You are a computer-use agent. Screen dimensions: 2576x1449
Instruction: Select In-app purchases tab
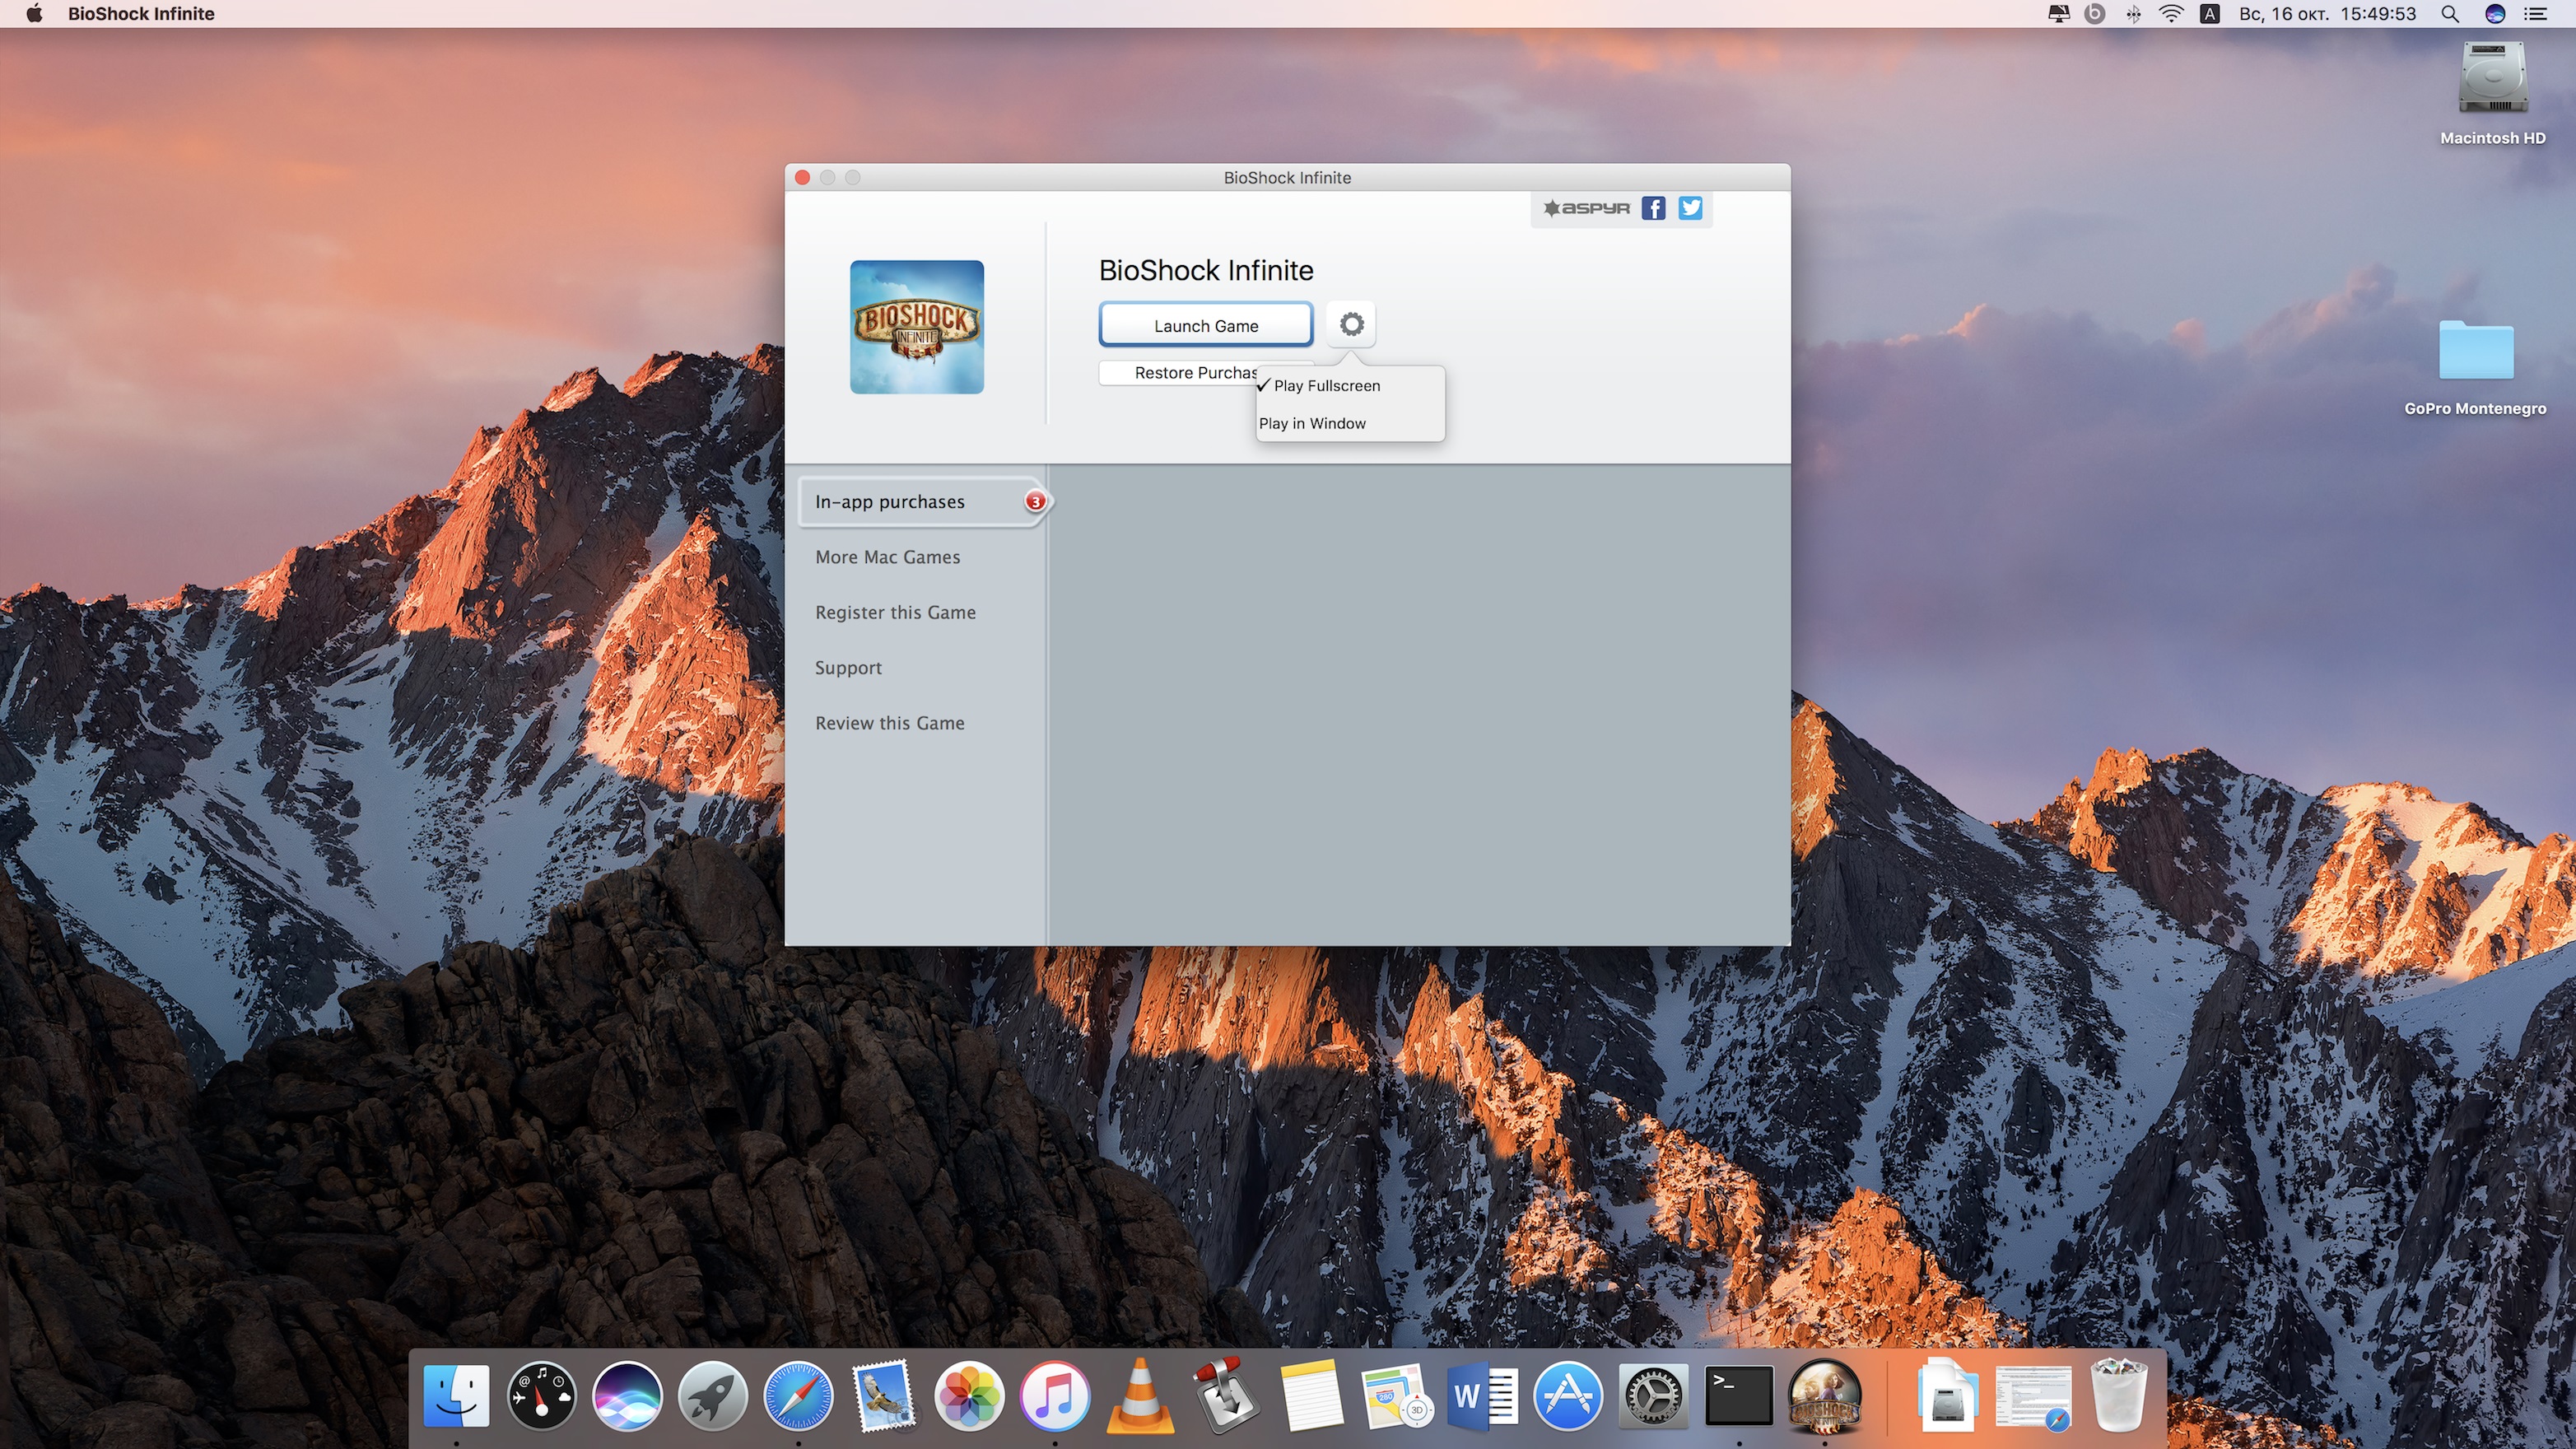pos(890,502)
